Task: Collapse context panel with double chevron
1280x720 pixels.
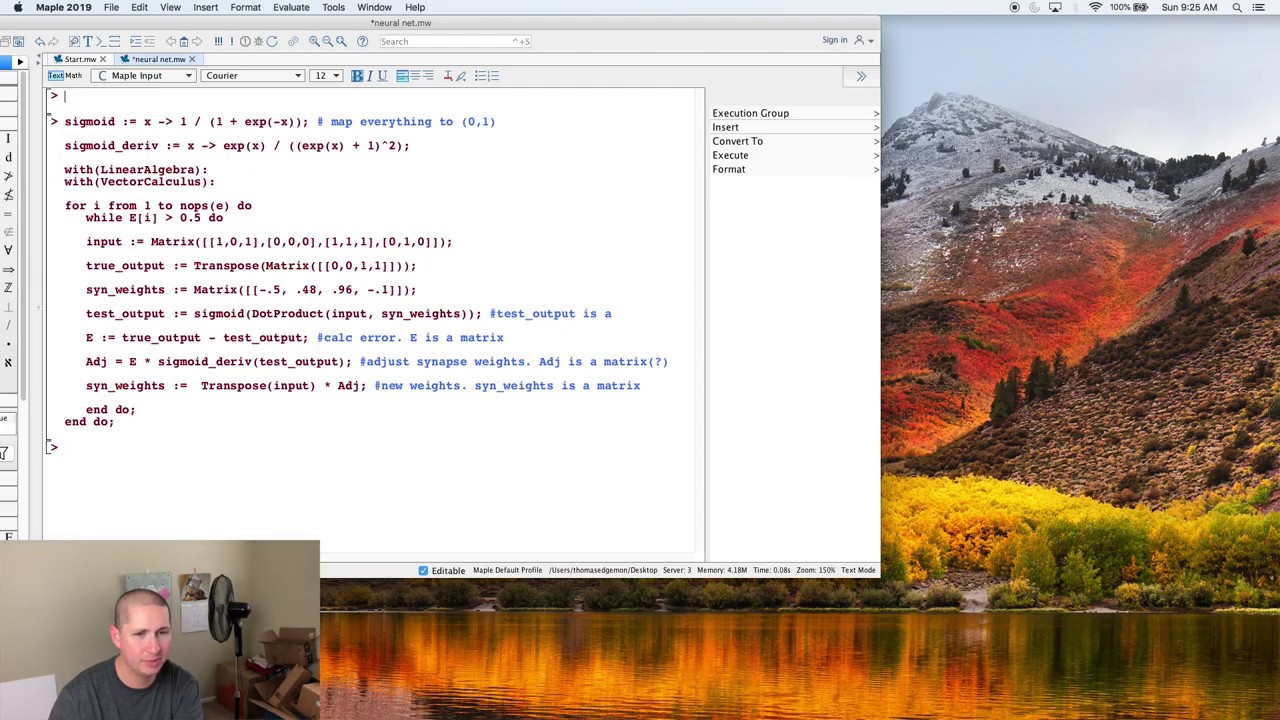Action: 861,76
